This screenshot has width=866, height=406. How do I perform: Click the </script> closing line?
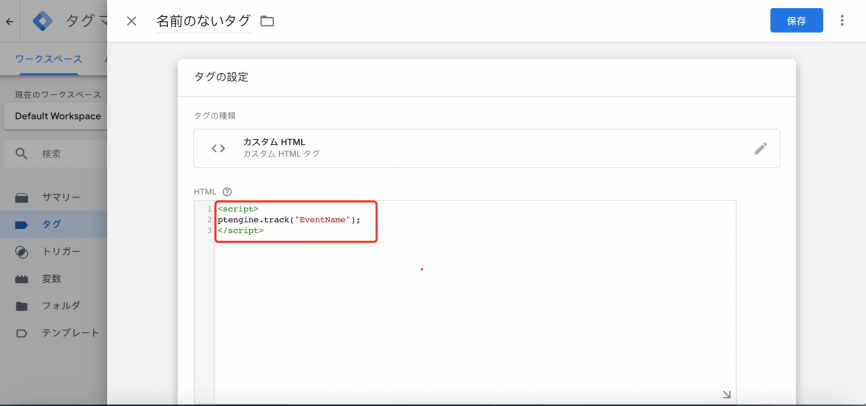pos(240,230)
